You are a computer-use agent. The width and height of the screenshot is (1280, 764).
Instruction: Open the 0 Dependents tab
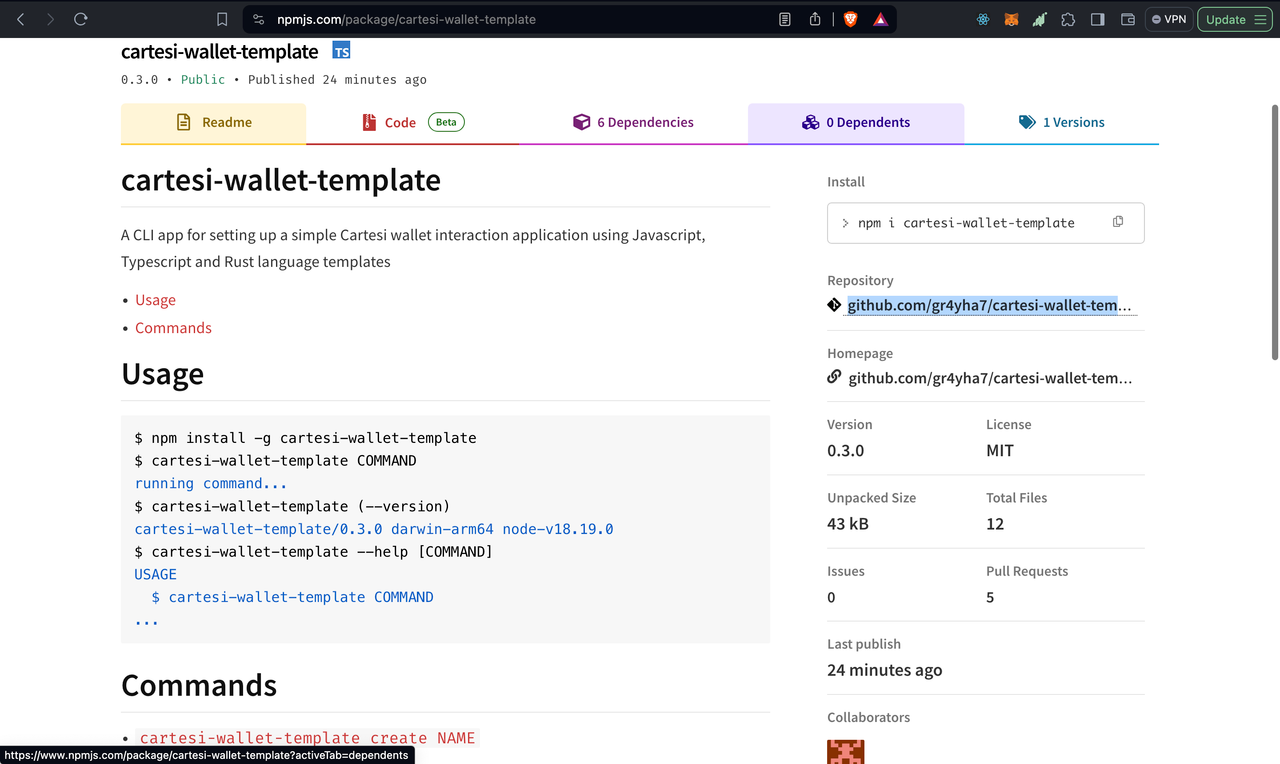click(x=856, y=122)
